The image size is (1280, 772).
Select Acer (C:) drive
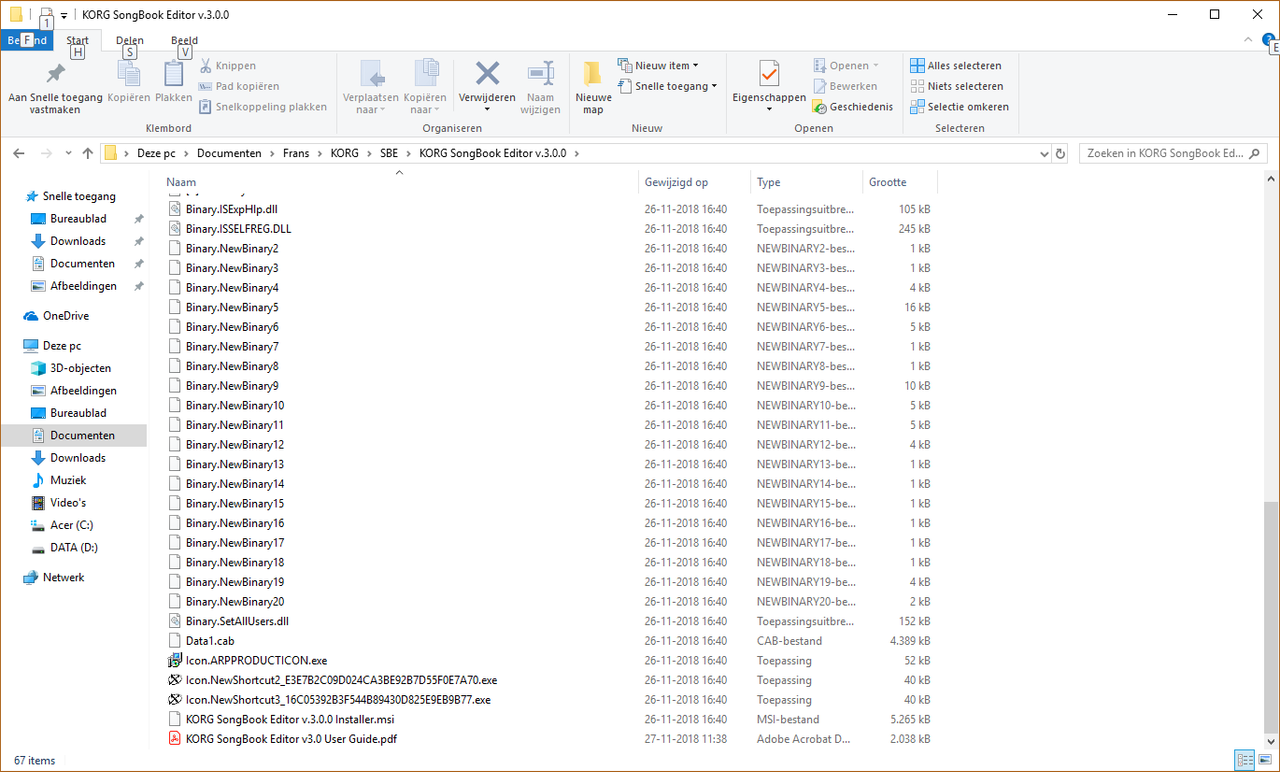[x=71, y=525]
